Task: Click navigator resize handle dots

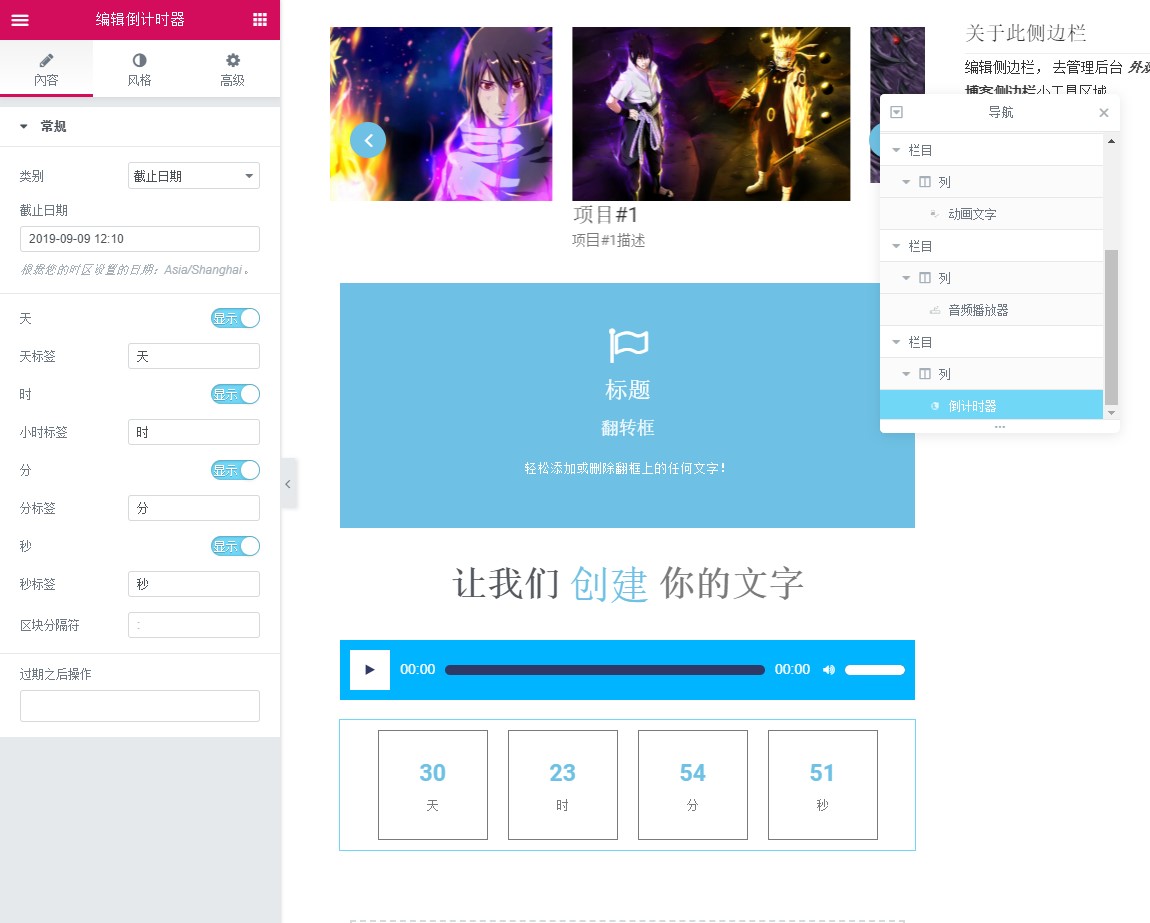Action: 1000,427
